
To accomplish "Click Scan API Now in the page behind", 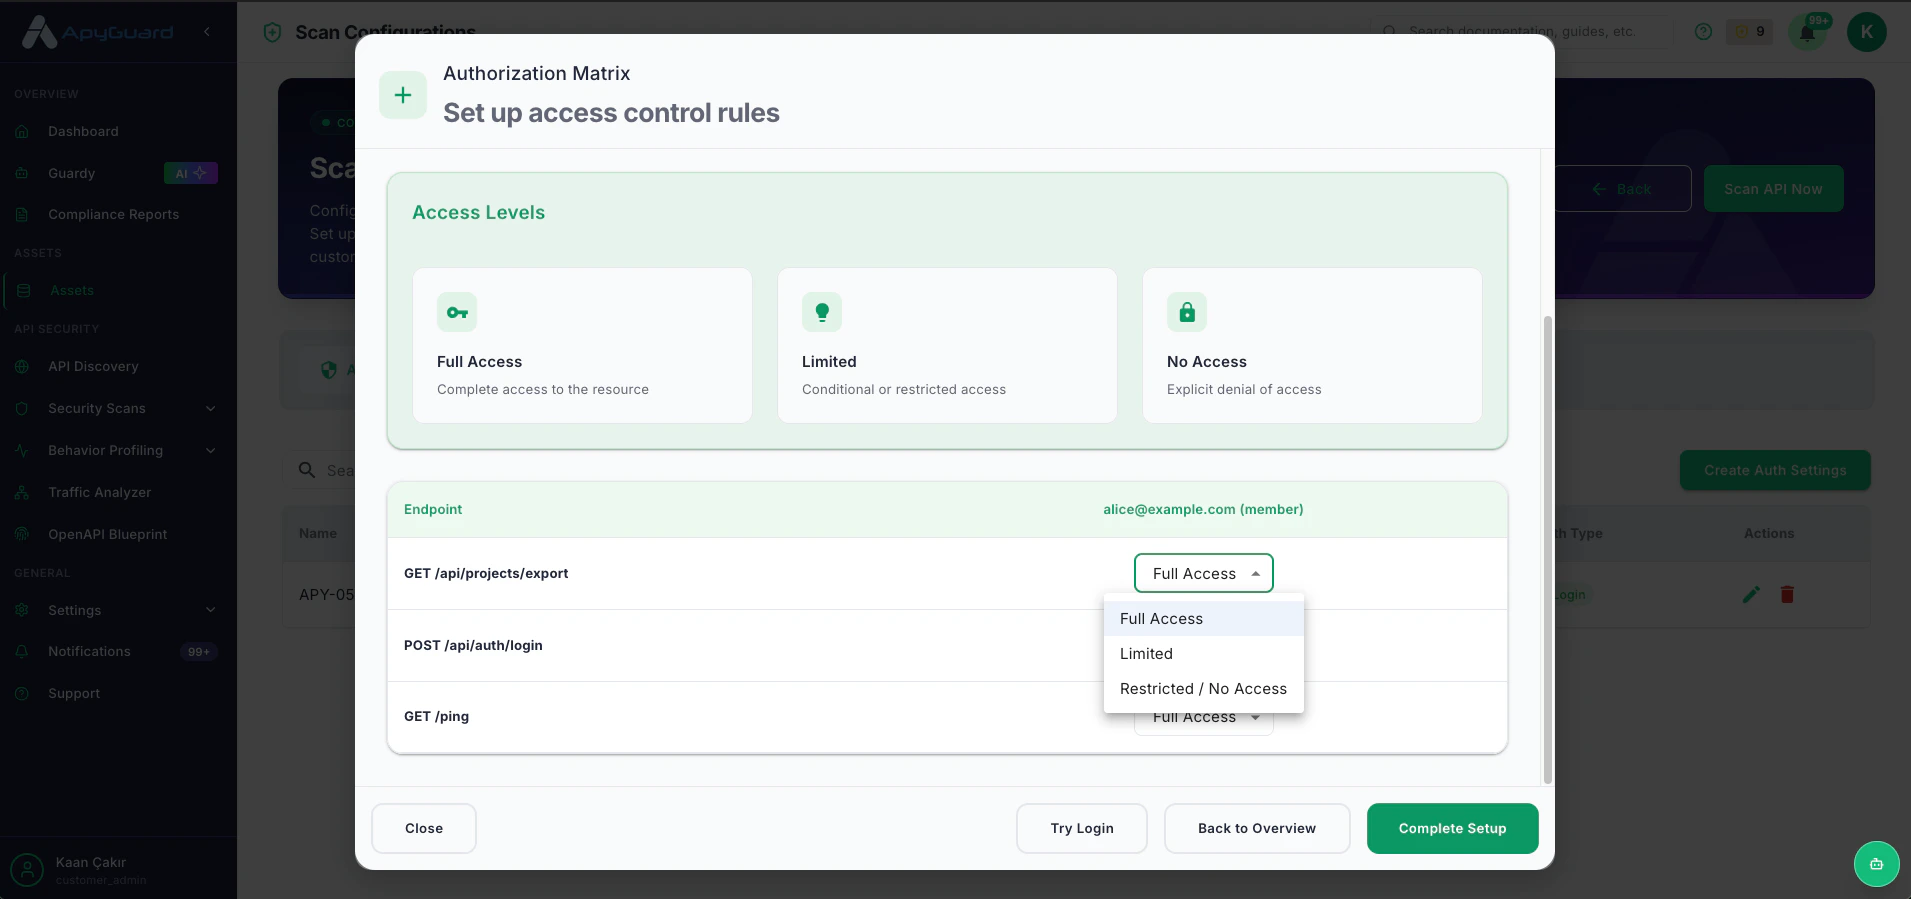I will click(x=1774, y=188).
